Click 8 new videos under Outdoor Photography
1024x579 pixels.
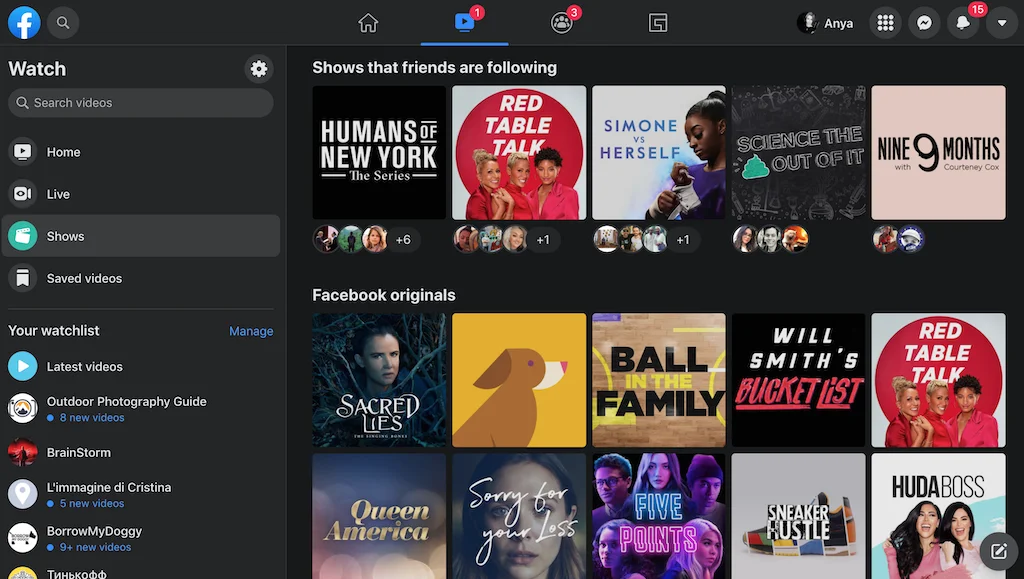pyautogui.click(x=92, y=418)
